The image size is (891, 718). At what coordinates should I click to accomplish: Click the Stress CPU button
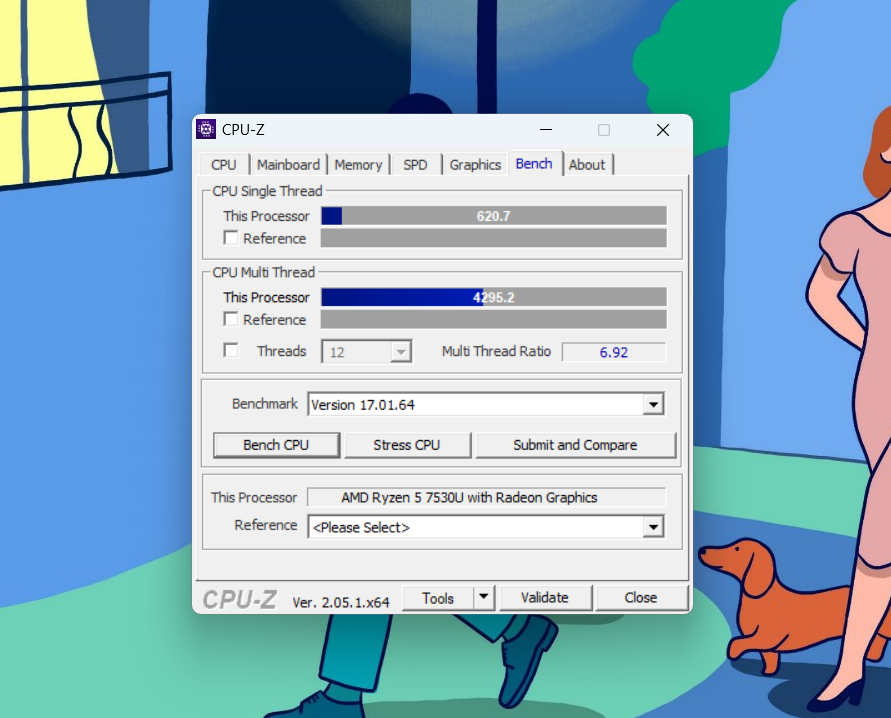click(407, 445)
